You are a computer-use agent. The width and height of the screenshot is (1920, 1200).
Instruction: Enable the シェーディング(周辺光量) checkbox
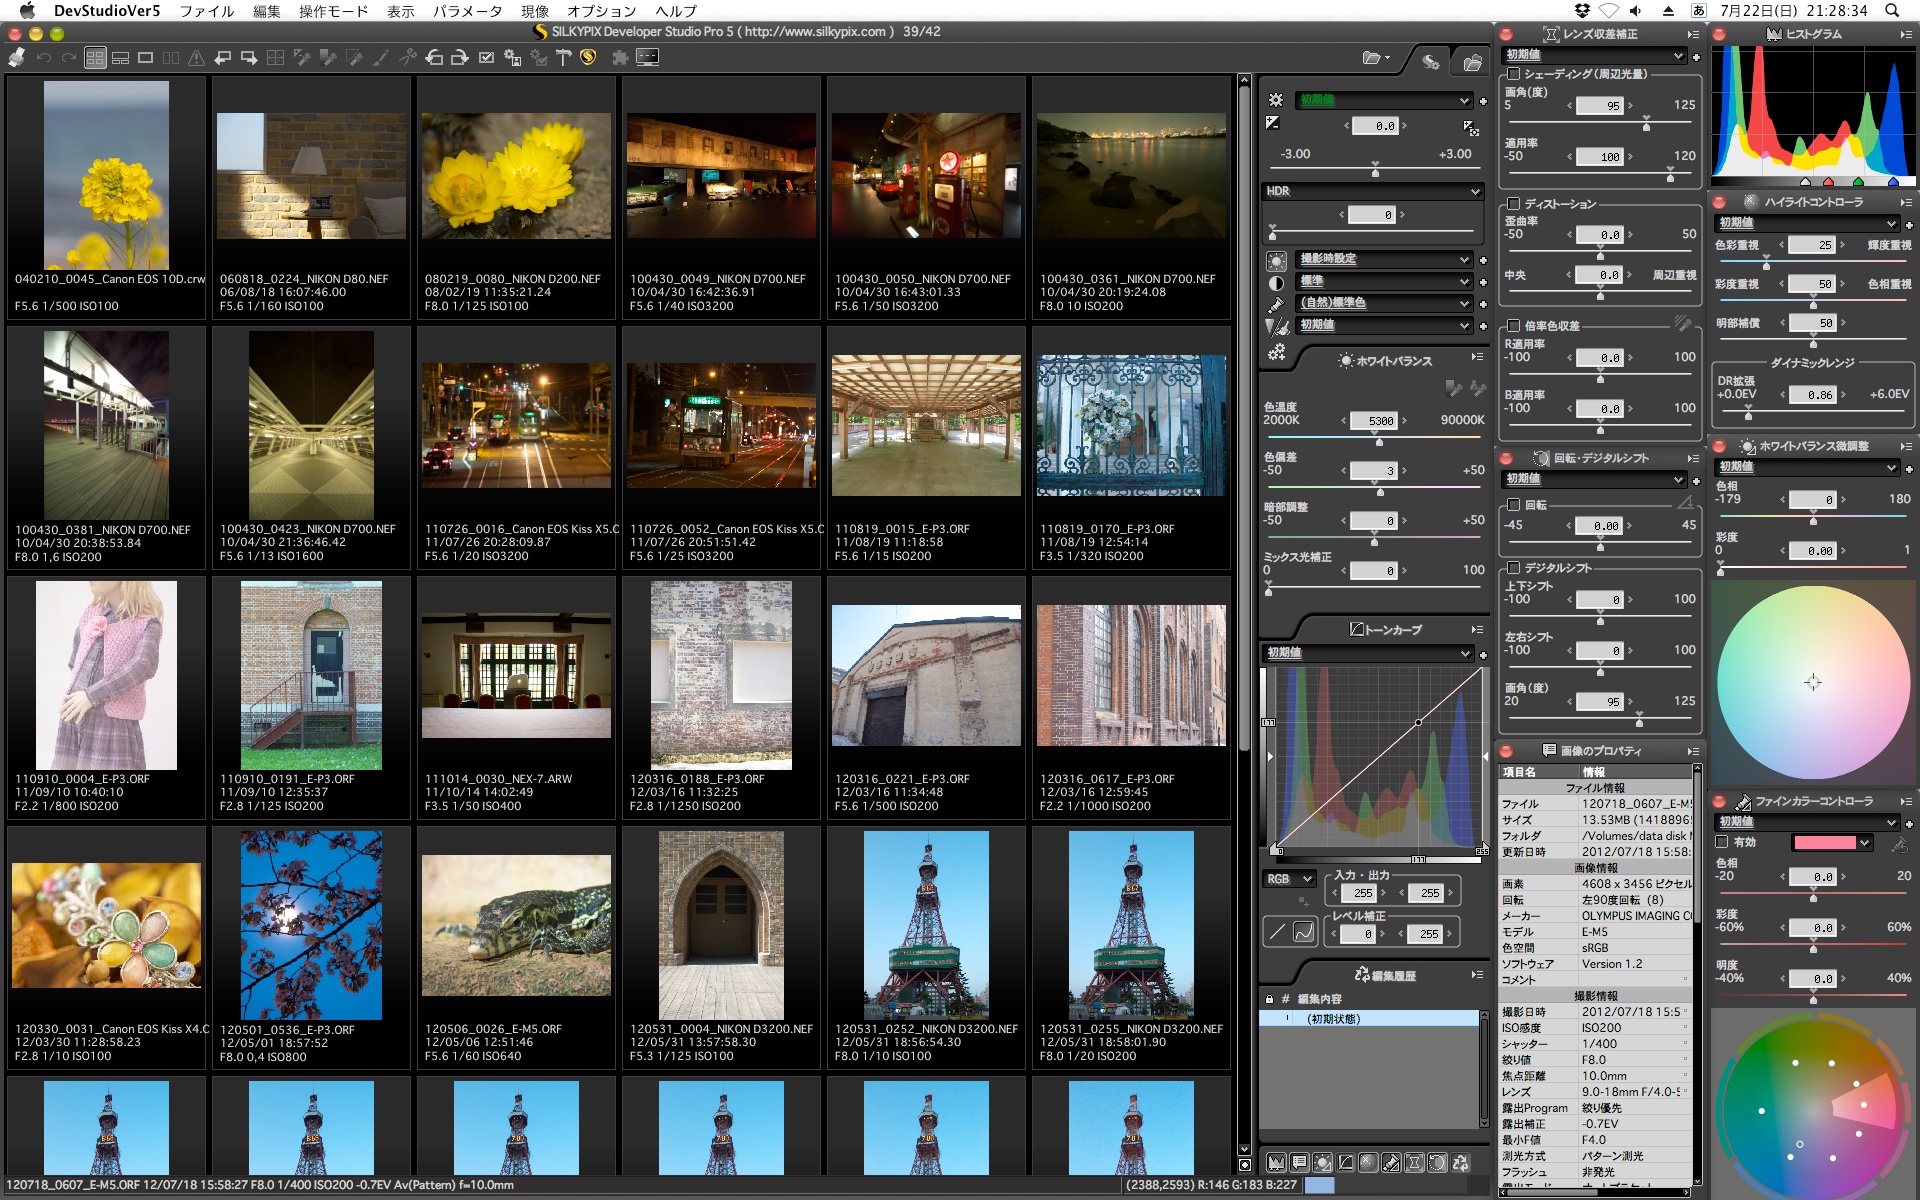tap(1514, 74)
